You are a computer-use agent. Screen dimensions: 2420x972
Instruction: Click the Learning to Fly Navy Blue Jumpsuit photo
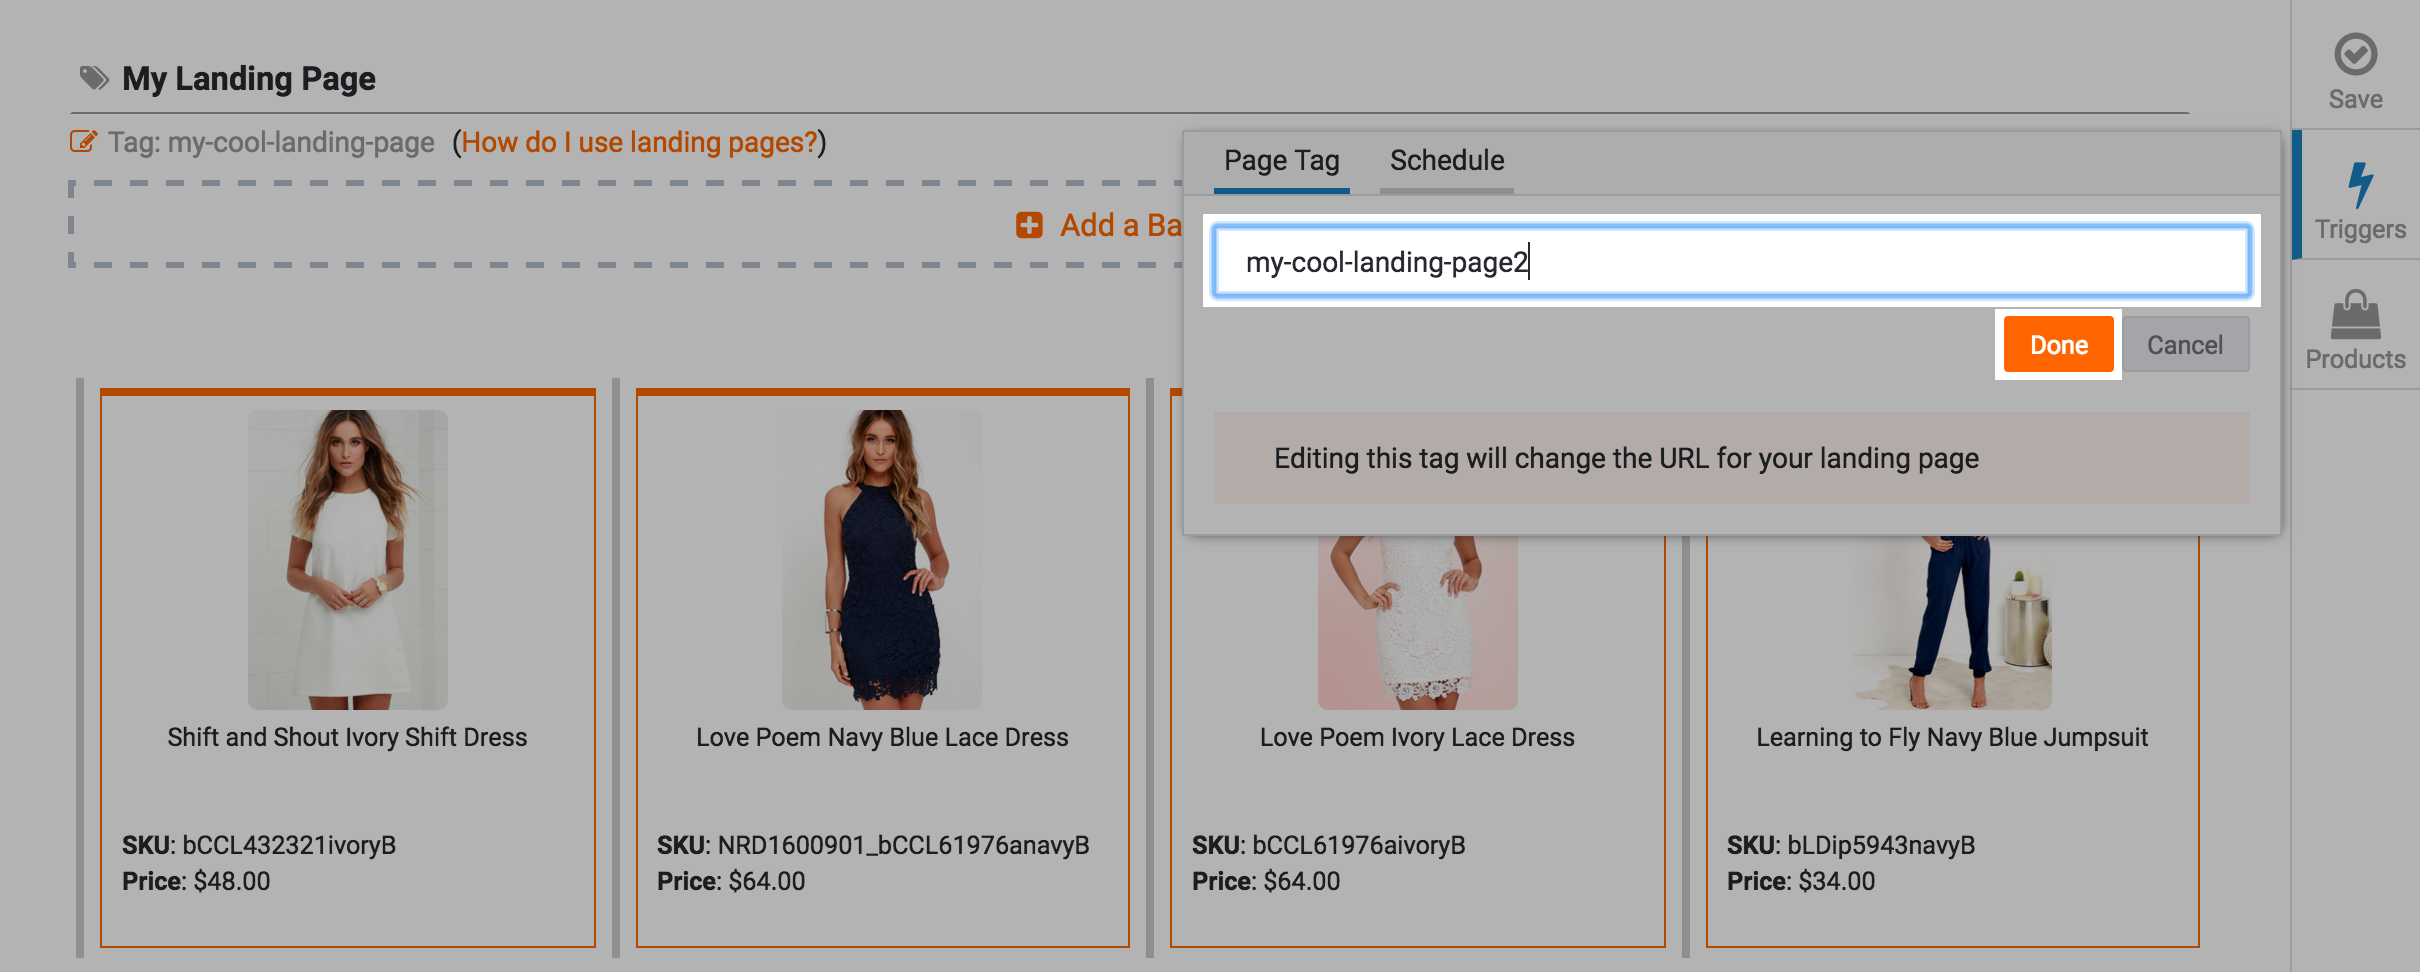click(1950, 620)
